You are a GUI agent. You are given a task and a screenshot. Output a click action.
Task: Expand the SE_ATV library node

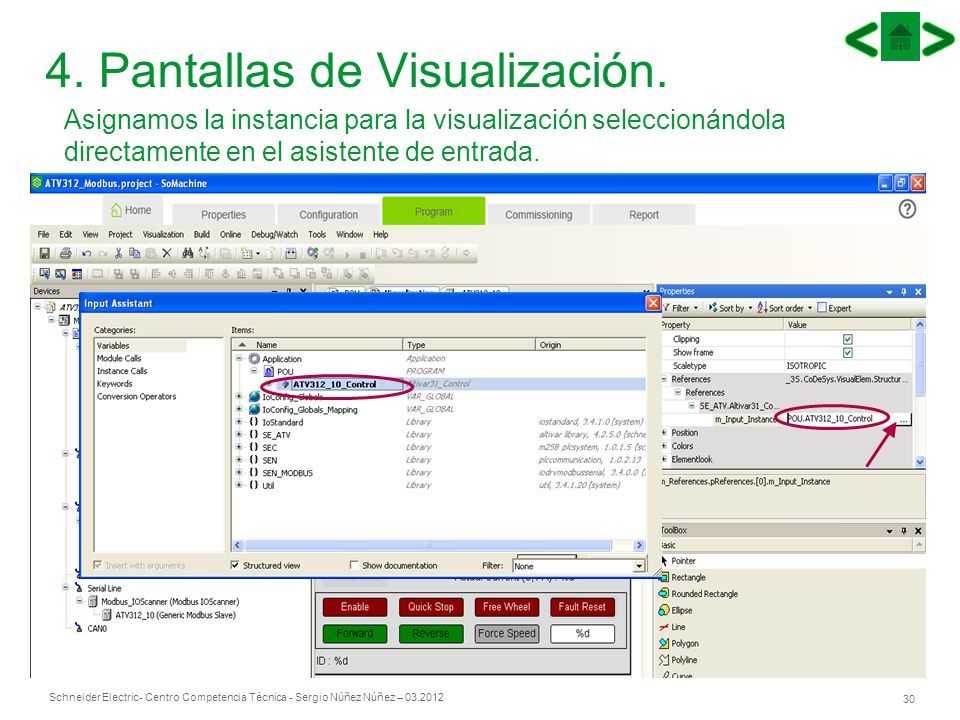(239, 435)
